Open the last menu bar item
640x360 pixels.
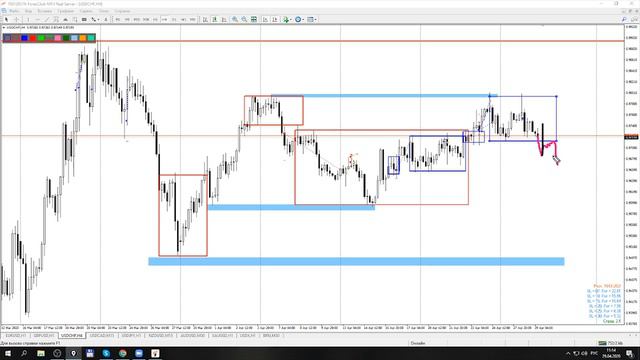coord(122,11)
